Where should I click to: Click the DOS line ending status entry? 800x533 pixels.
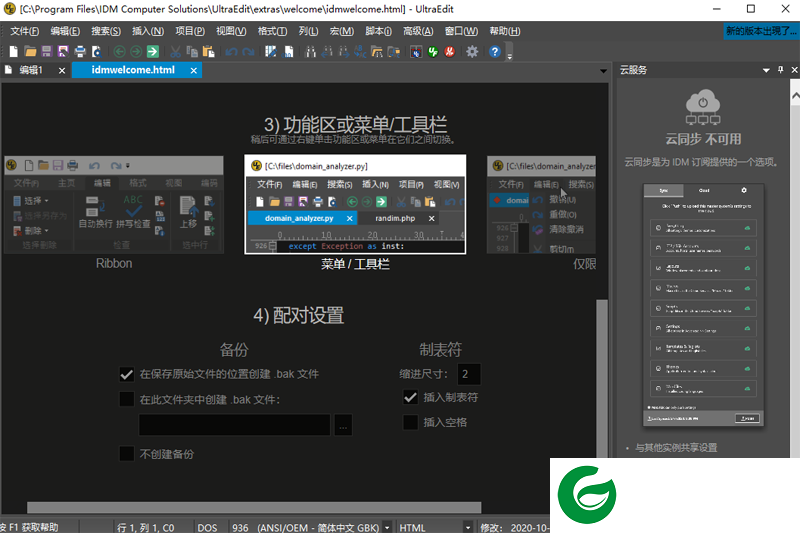pyautogui.click(x=207, y=527)
